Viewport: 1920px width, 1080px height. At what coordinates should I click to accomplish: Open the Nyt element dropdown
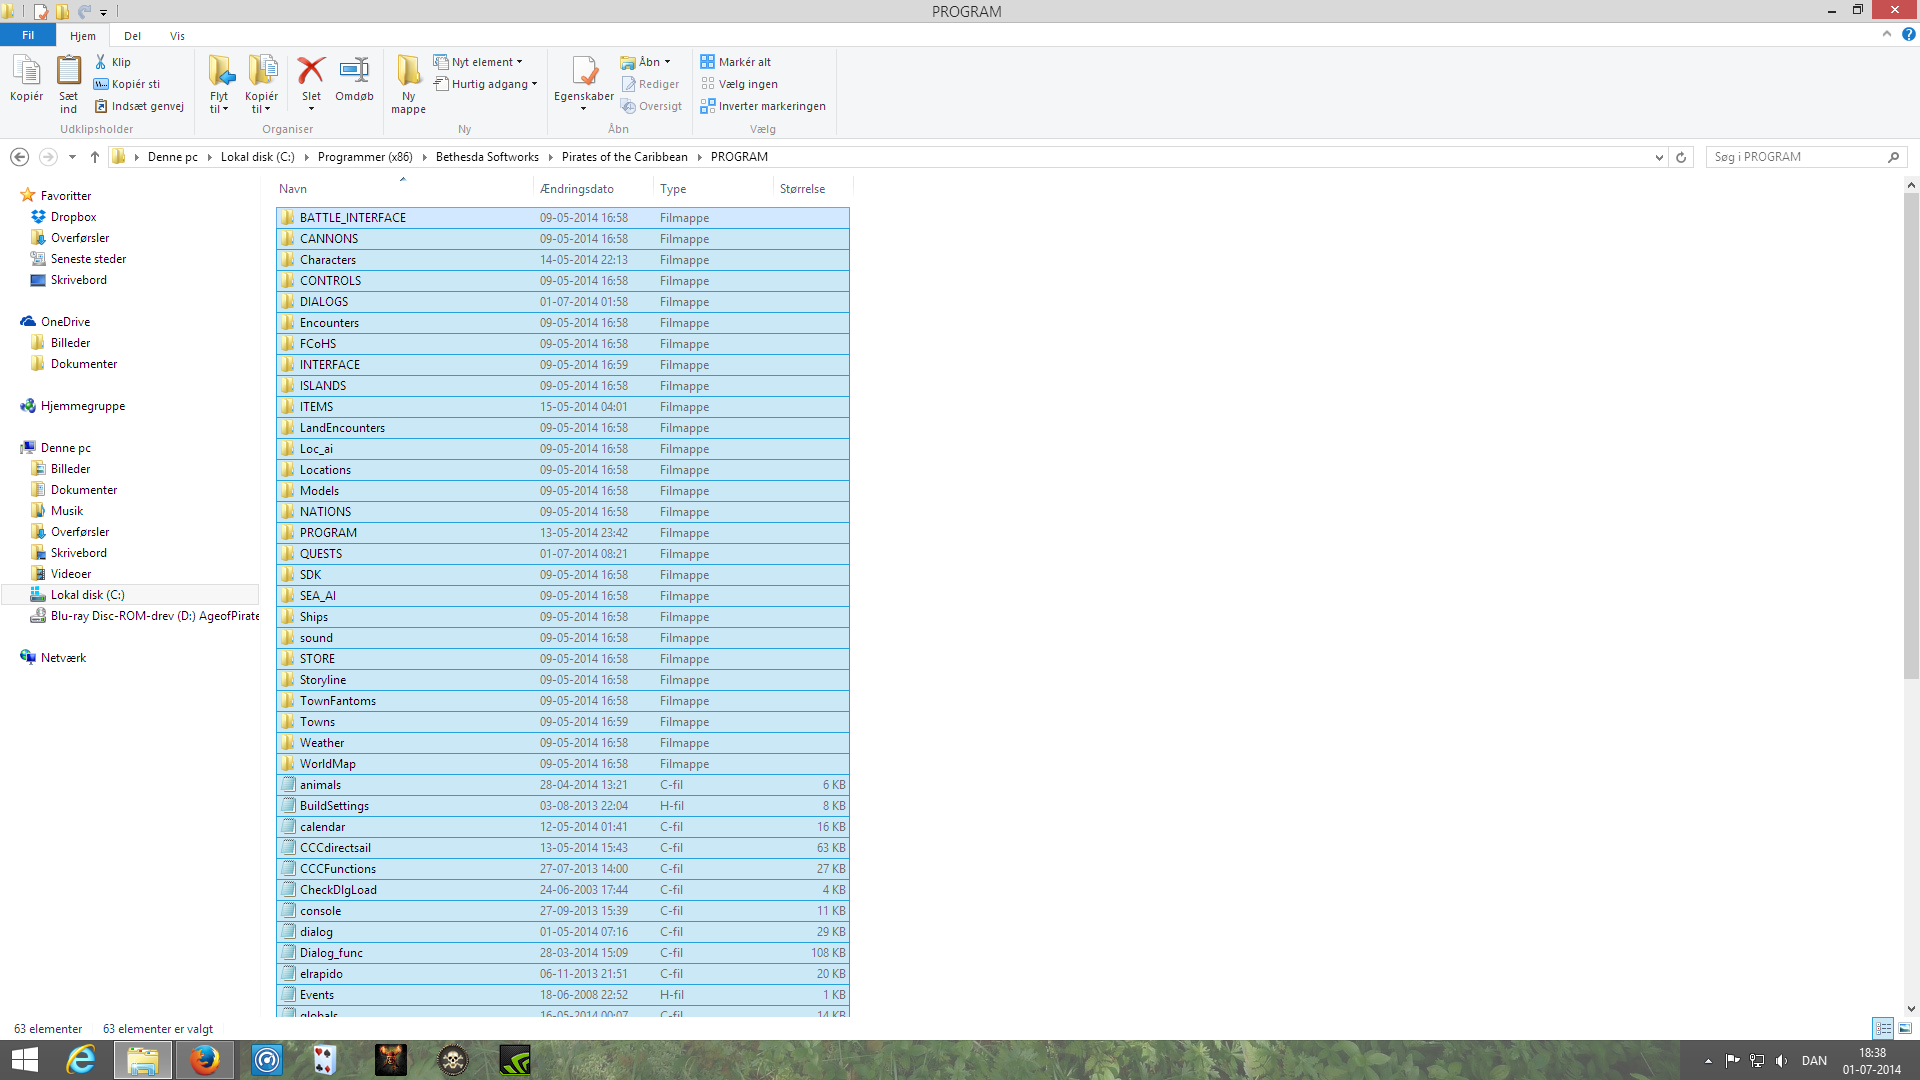[x=478, y=62]
